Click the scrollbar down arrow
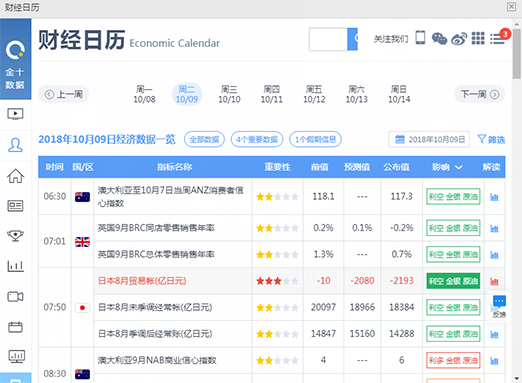Screen dimensions: 522x383 [517, 379]
